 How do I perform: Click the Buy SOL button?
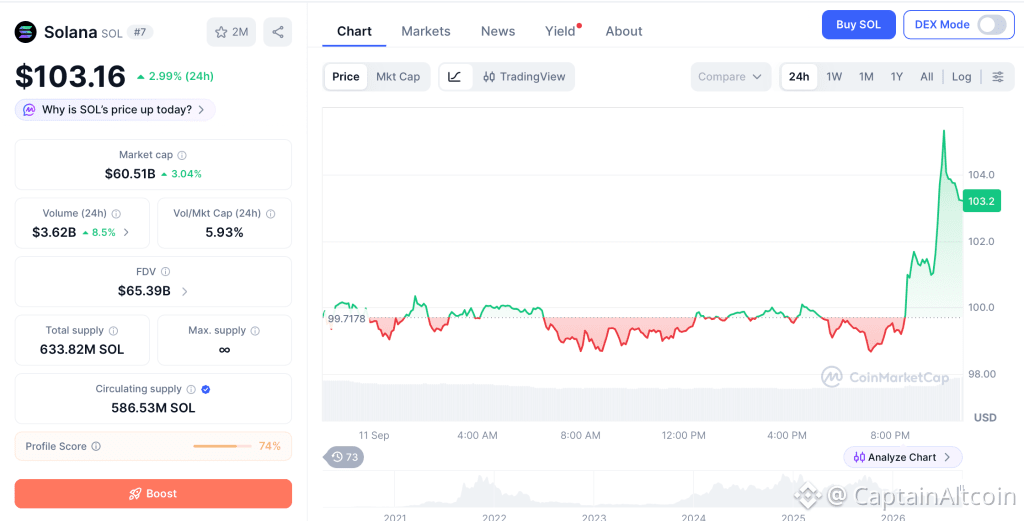pyautogui.click(x=858, y=25)
